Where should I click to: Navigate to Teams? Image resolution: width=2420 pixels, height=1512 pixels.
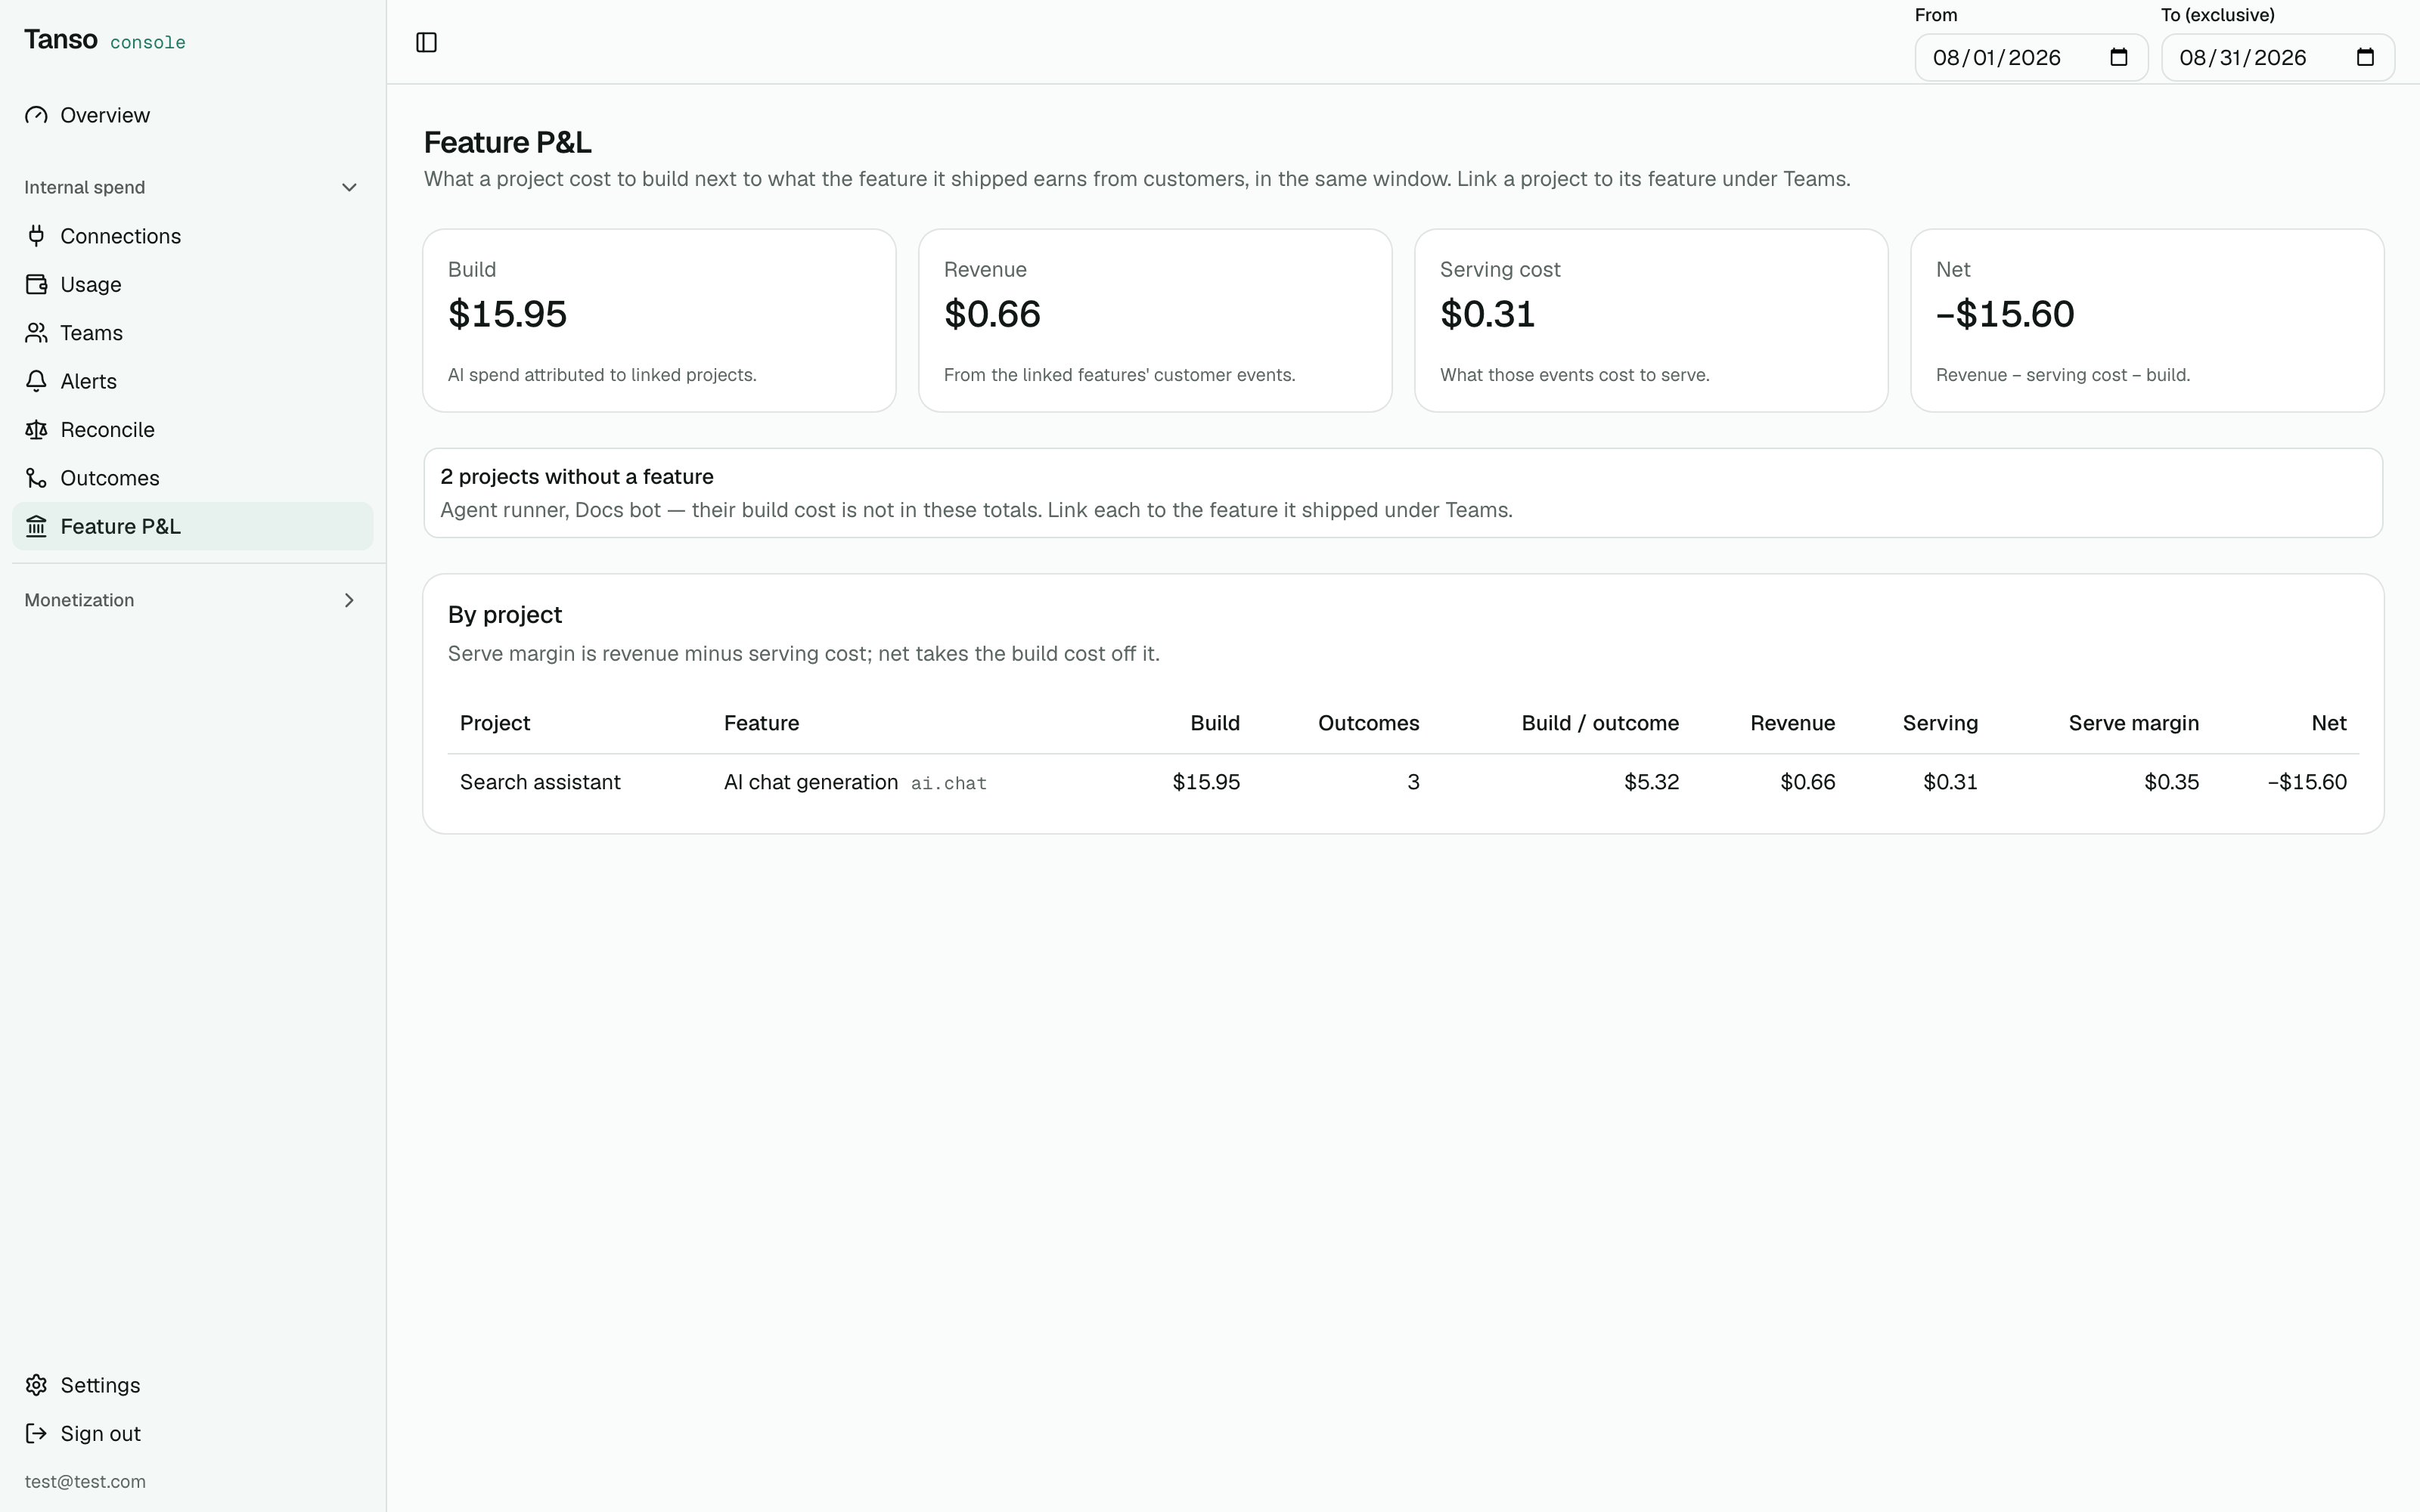pyautogui.click(x=193, y=333)
